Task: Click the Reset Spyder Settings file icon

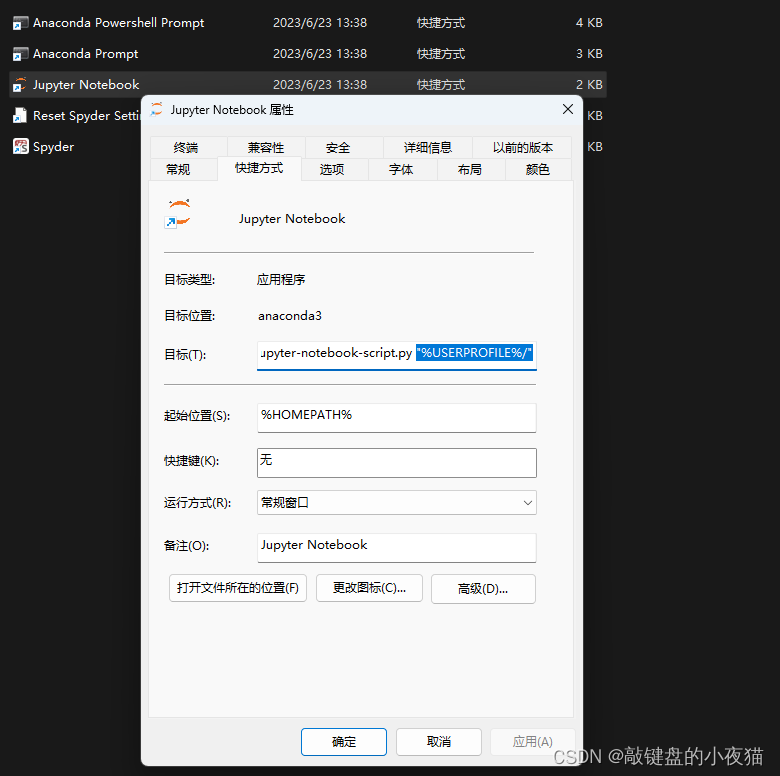Action: coord(20,115)
